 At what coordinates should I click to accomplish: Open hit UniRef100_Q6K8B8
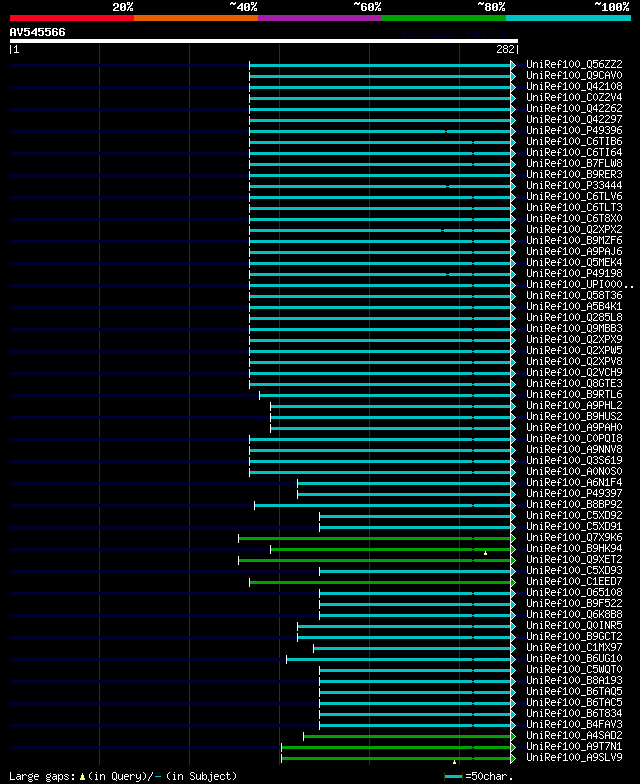[x=574, y=614]
